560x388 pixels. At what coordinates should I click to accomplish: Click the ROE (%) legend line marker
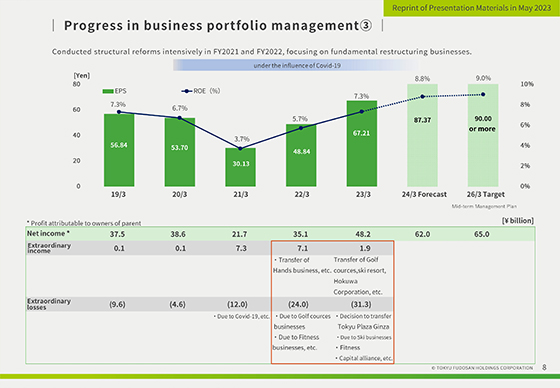click(x=187, y=91)
